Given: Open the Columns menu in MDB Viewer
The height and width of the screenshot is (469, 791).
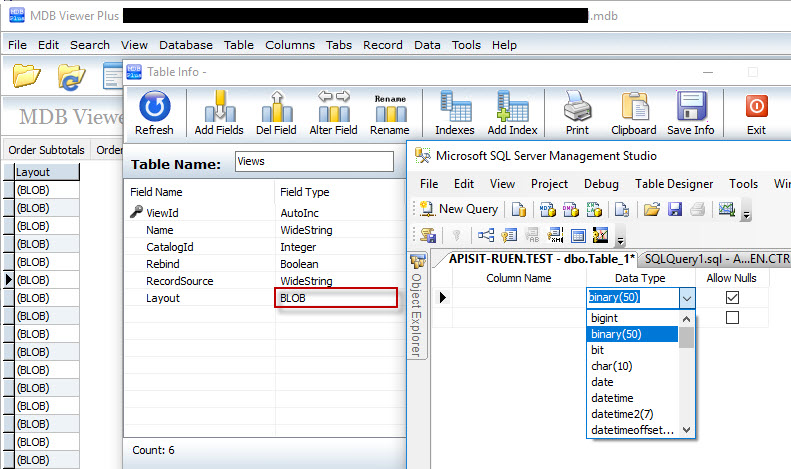Looking at the screenshot, I should (290, 45).
